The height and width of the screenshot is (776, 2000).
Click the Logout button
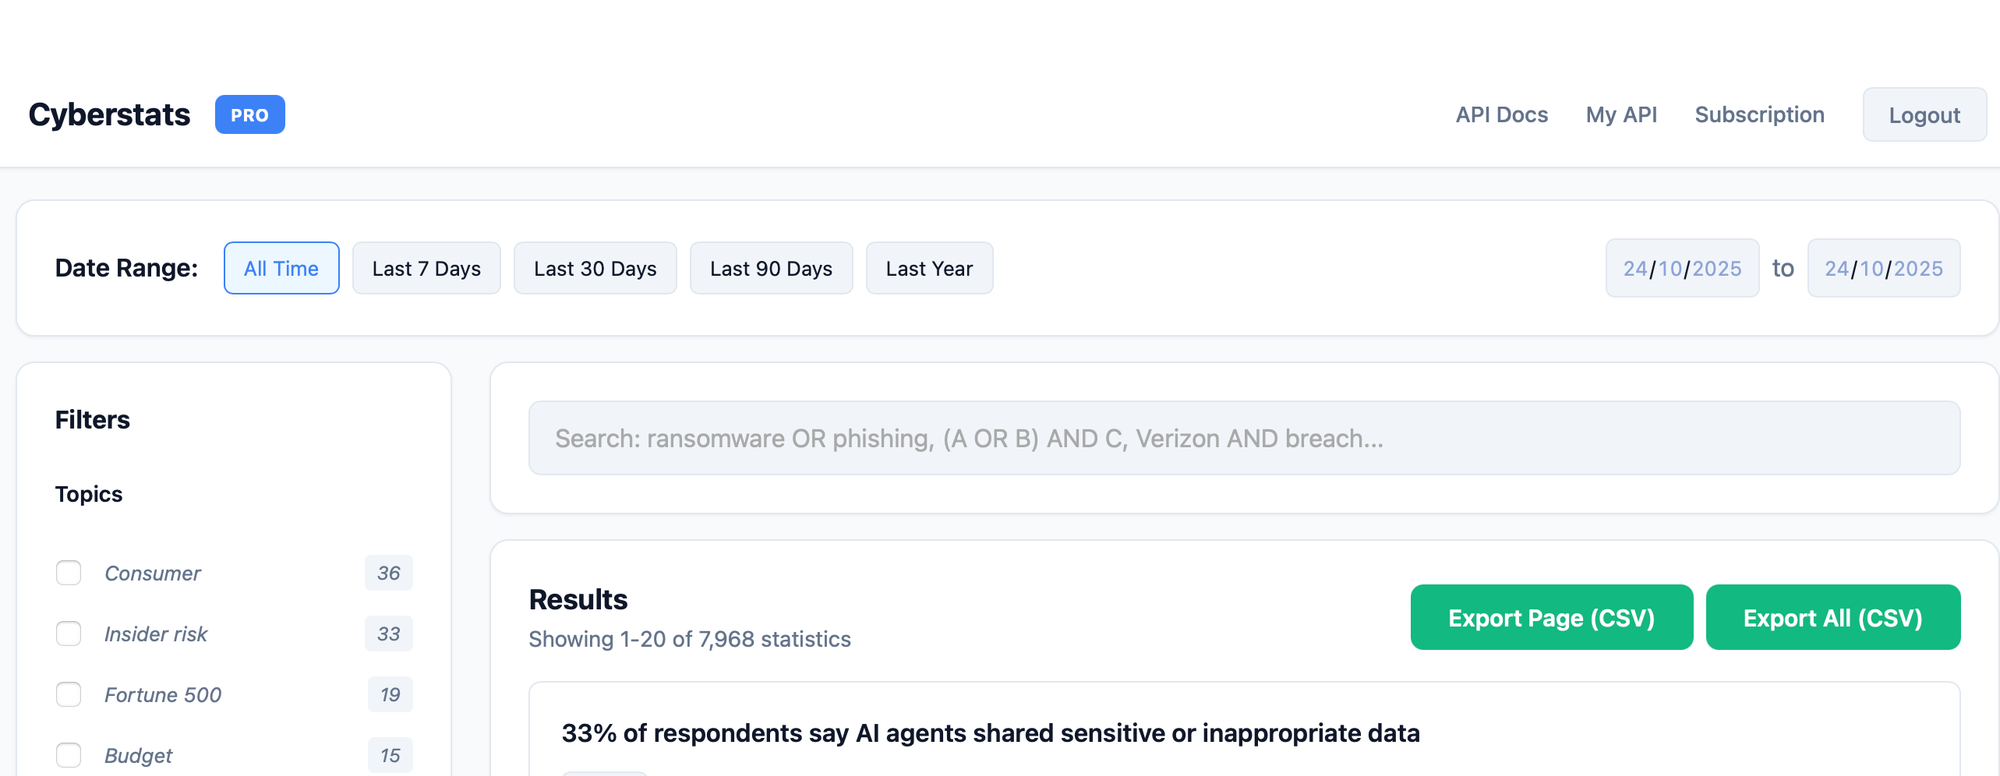[x=1923, y=115]
